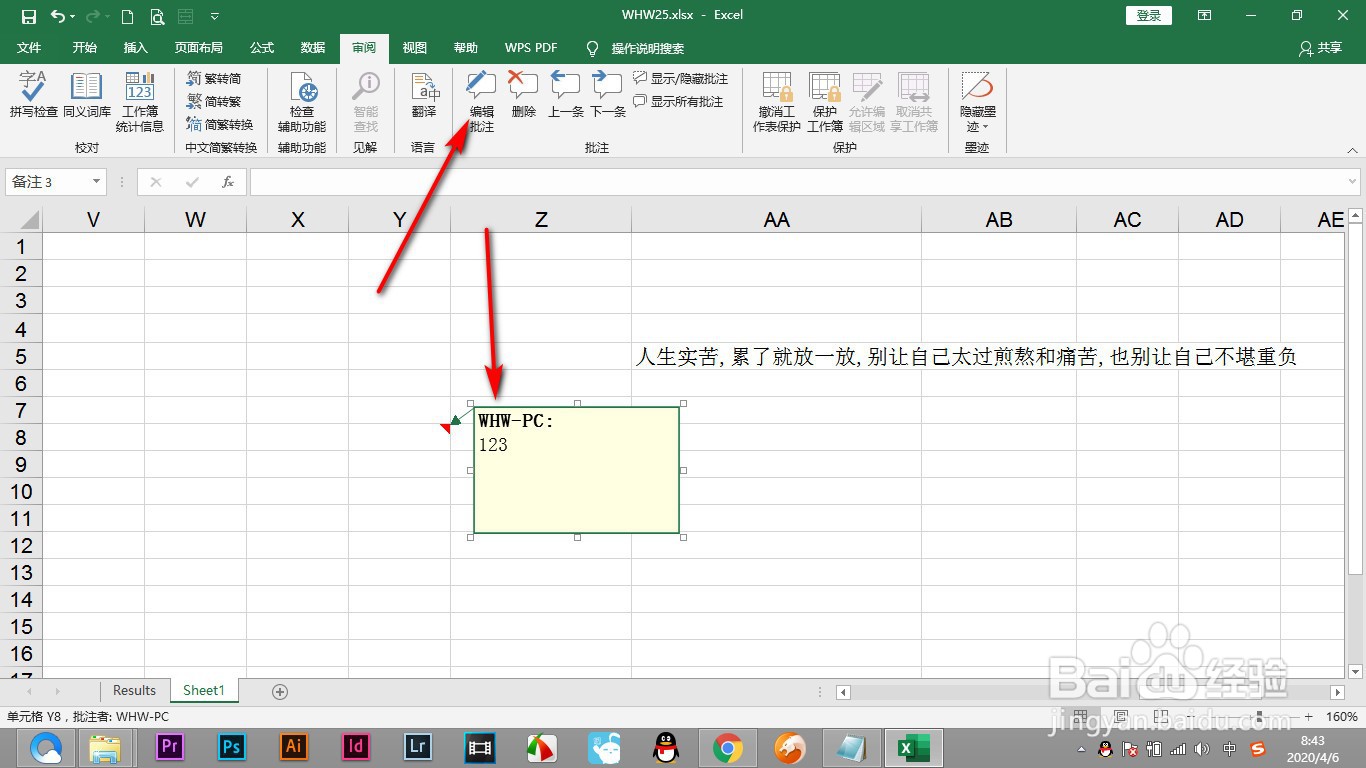Click the 登录 sign-in button

[x=1149, y=15]
